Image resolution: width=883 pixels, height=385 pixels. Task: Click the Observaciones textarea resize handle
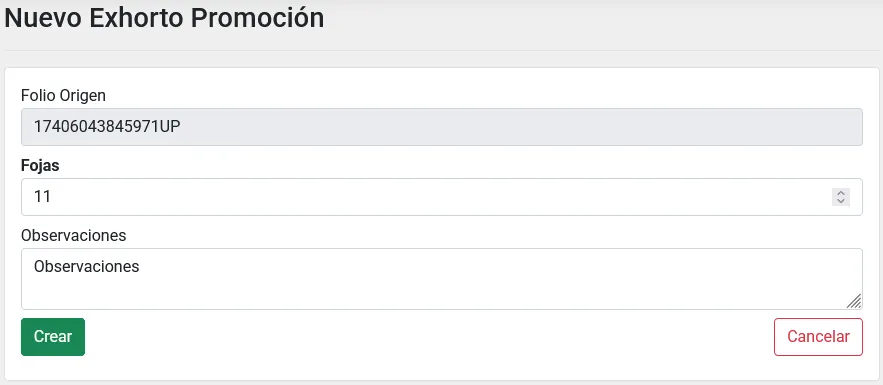click(x=854, y=301)
